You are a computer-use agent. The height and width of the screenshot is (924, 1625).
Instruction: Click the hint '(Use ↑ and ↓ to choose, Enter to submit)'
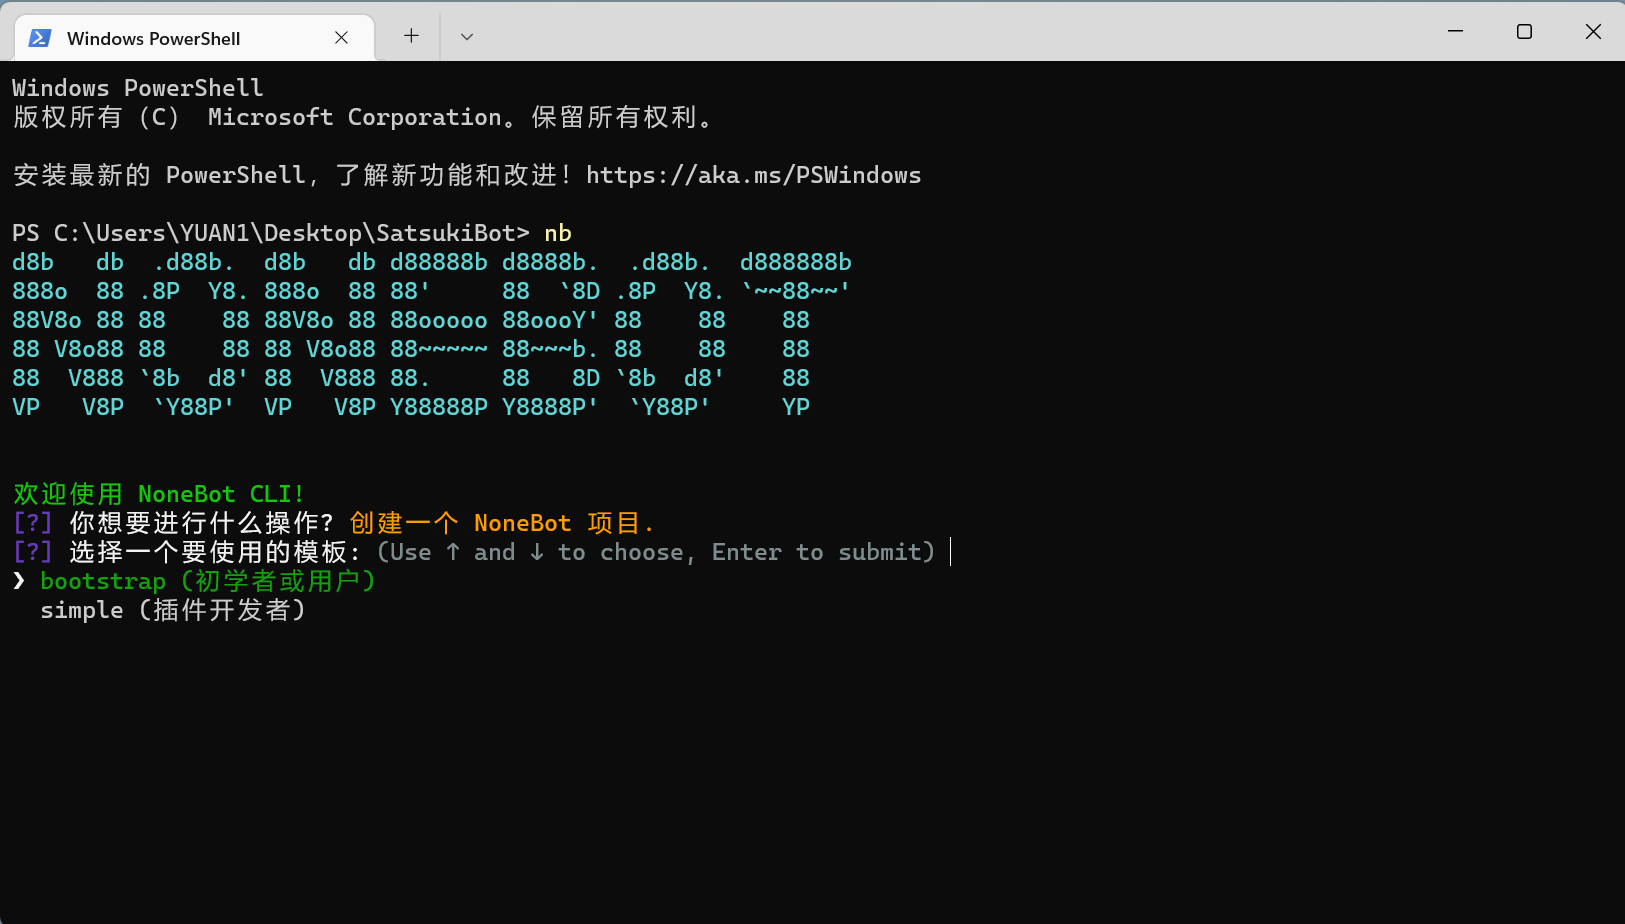656,552
